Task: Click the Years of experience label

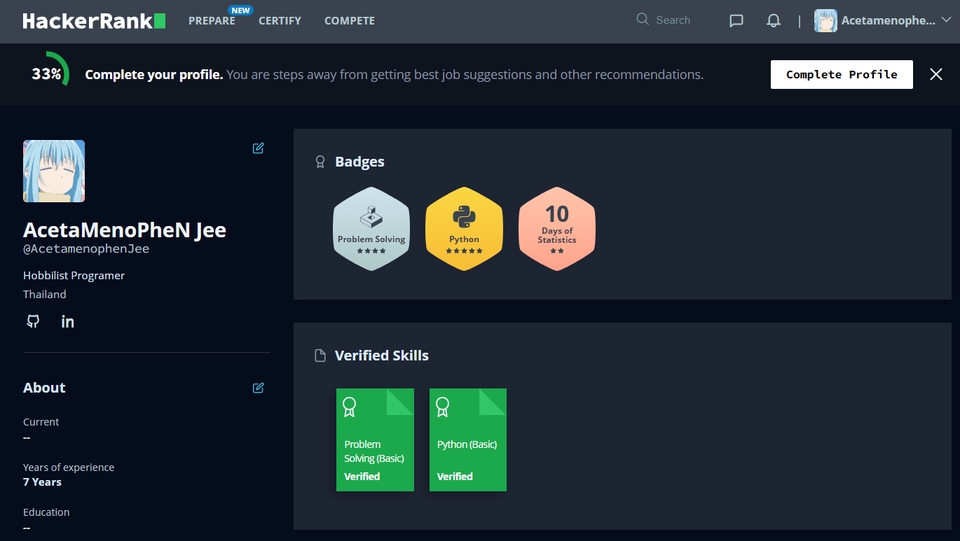Action: tap(69, 467)
